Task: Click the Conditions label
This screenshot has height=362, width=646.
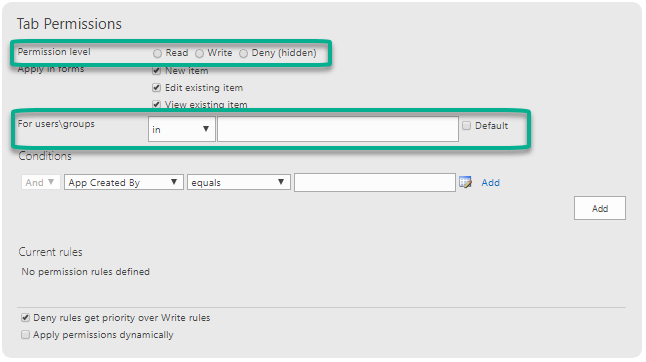Action: (x=45, y=156)
